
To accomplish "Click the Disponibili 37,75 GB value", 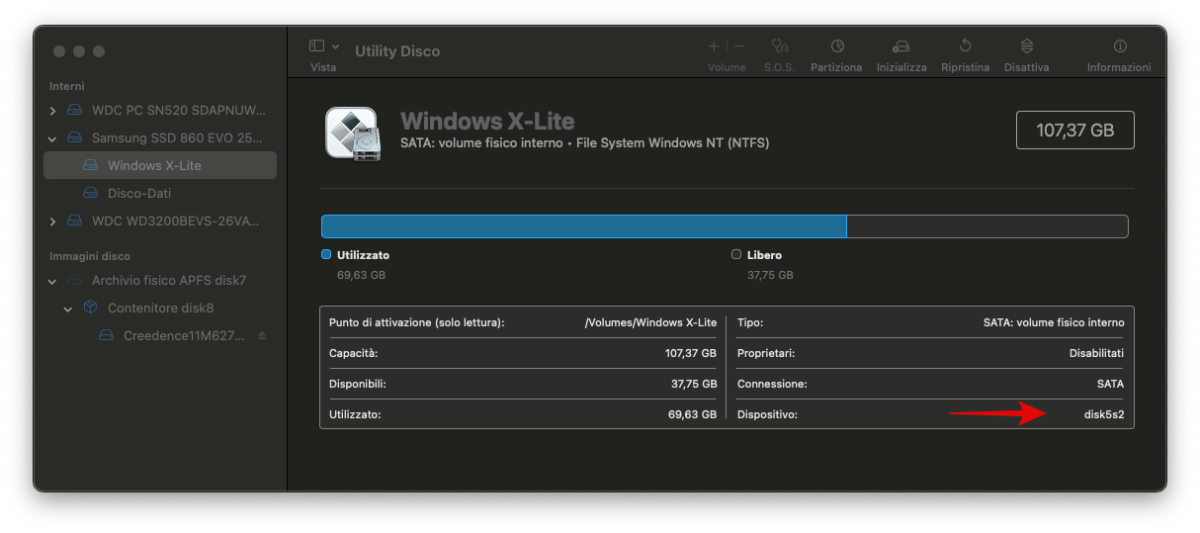I will coord(694,384).
